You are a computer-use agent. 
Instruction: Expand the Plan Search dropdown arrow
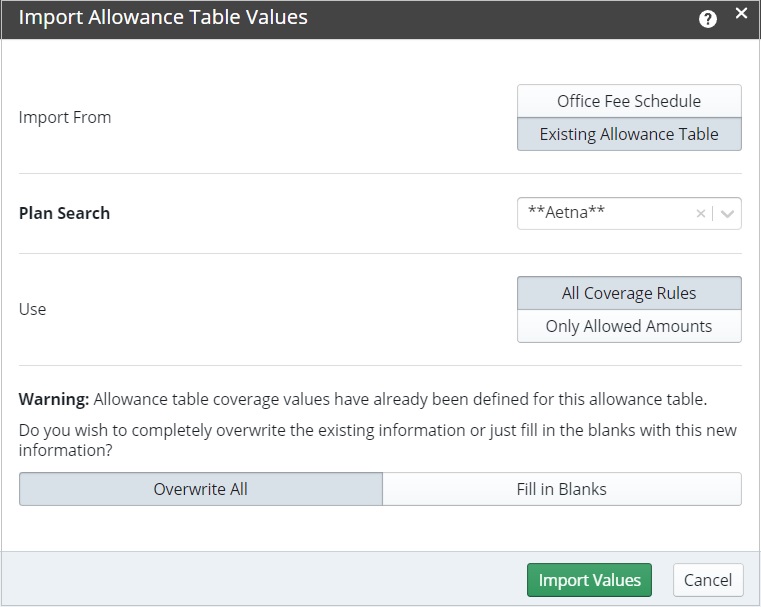click(x=727, y=213)
